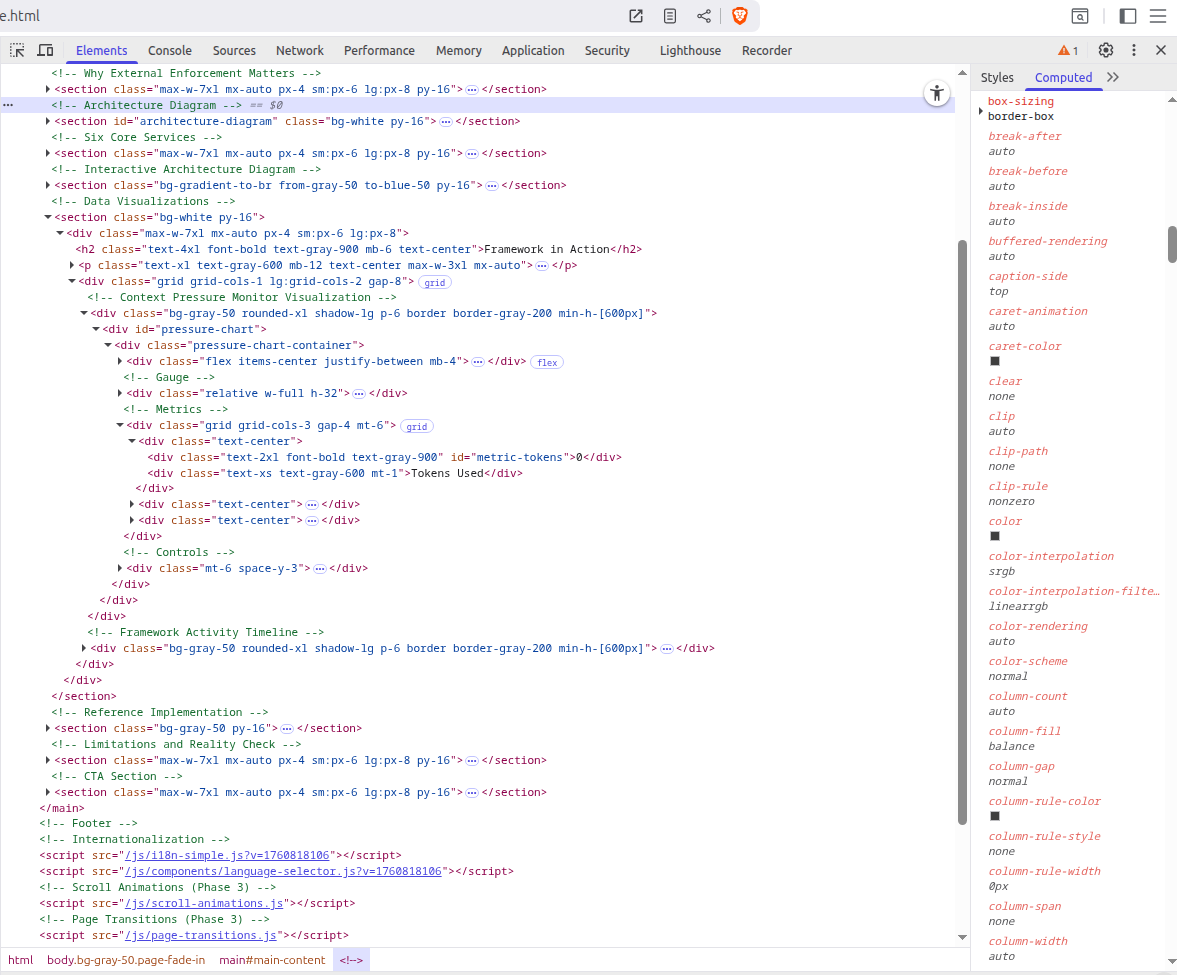This screenshot has width=1177, height=975.
Task: Open the Styles tab in sidebar
Action: coord(996,77)
